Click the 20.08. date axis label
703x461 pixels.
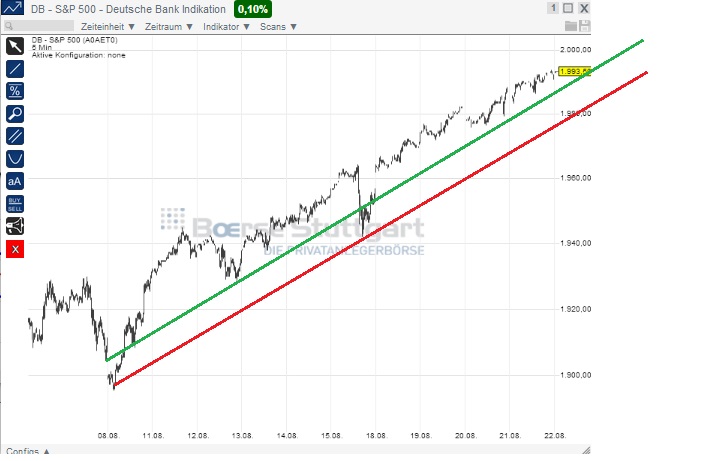pyautogui.click(x=465, y=436)
